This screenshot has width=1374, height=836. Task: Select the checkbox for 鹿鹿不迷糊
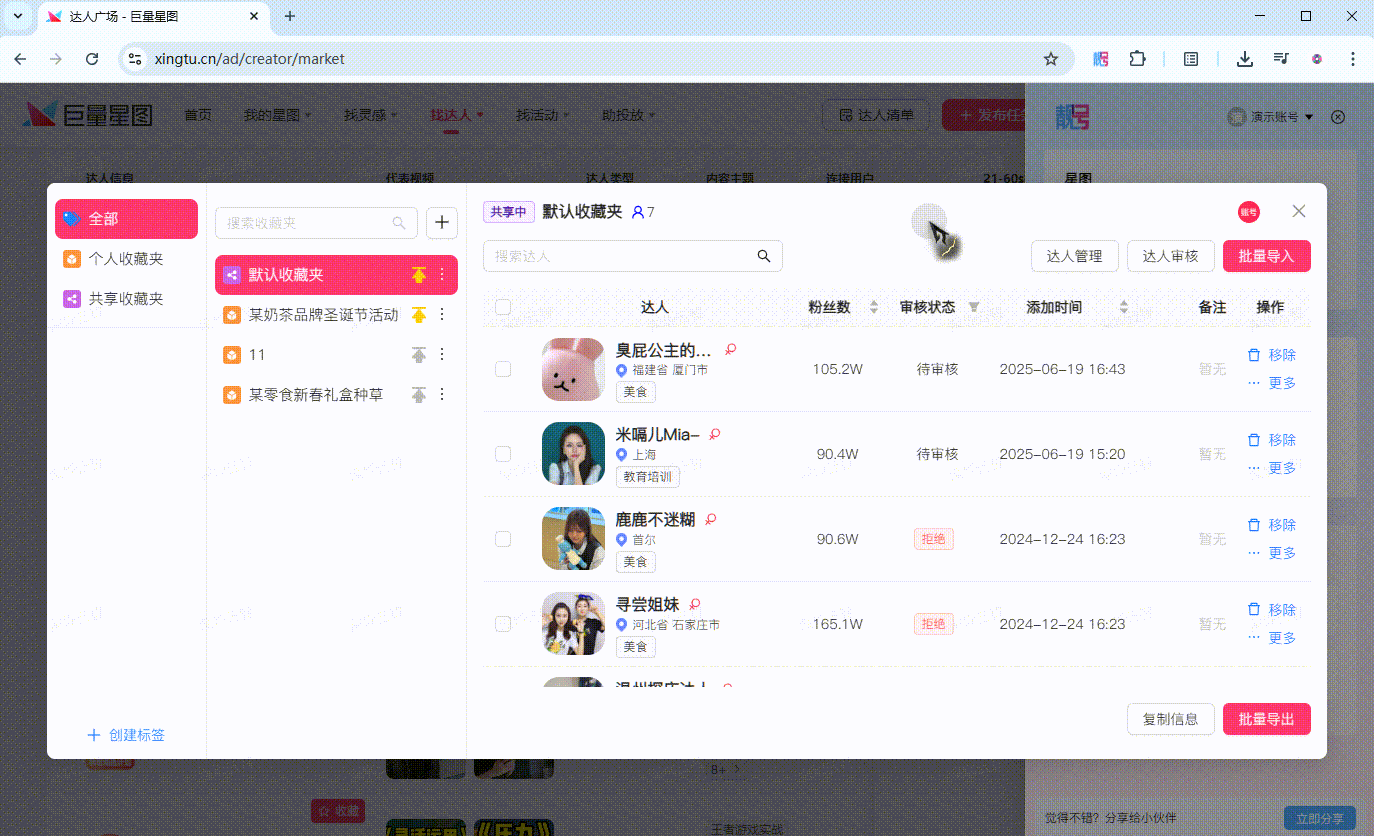(x=503, y=539)
